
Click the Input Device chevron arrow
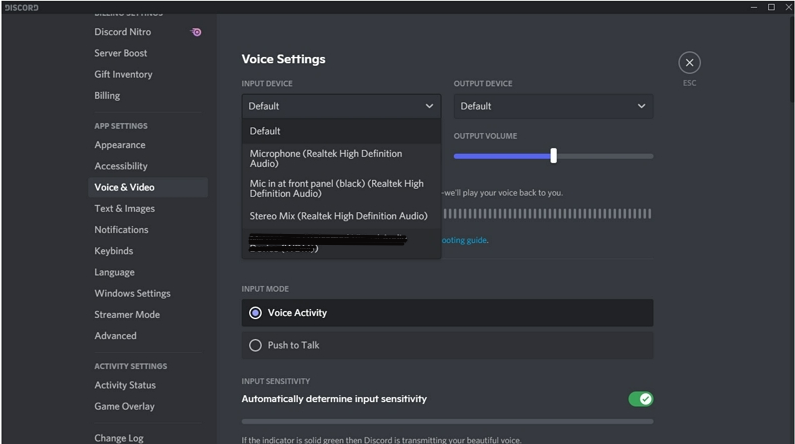[429, 106]
